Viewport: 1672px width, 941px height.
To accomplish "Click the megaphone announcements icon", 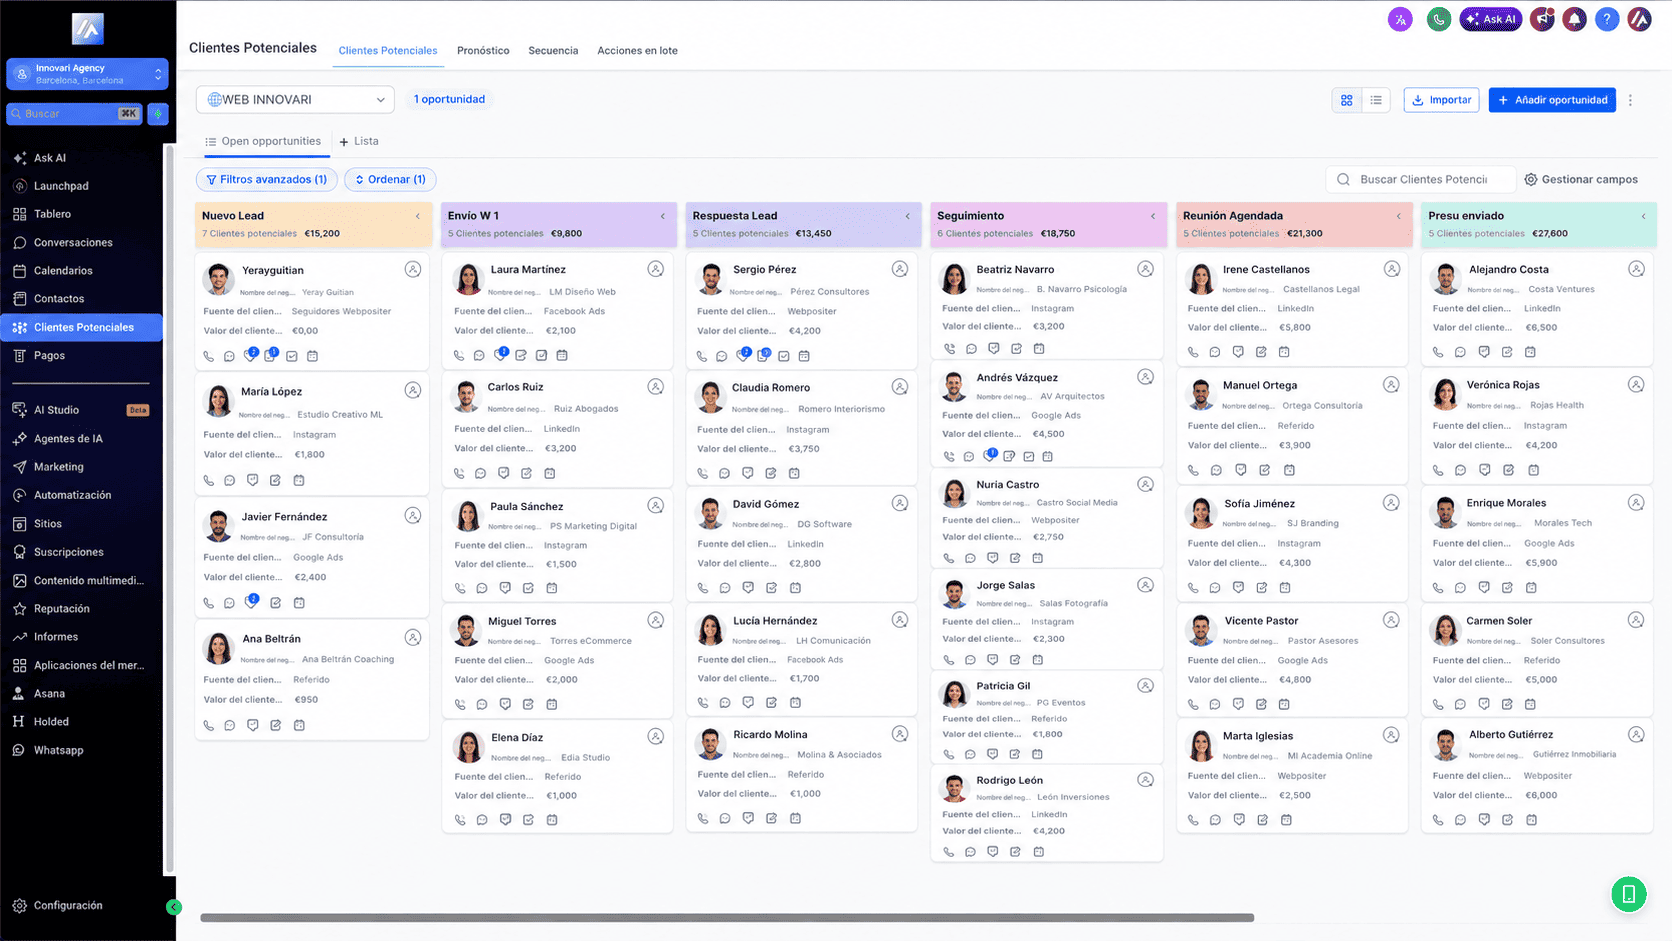I will click(x=1542, y=19).
